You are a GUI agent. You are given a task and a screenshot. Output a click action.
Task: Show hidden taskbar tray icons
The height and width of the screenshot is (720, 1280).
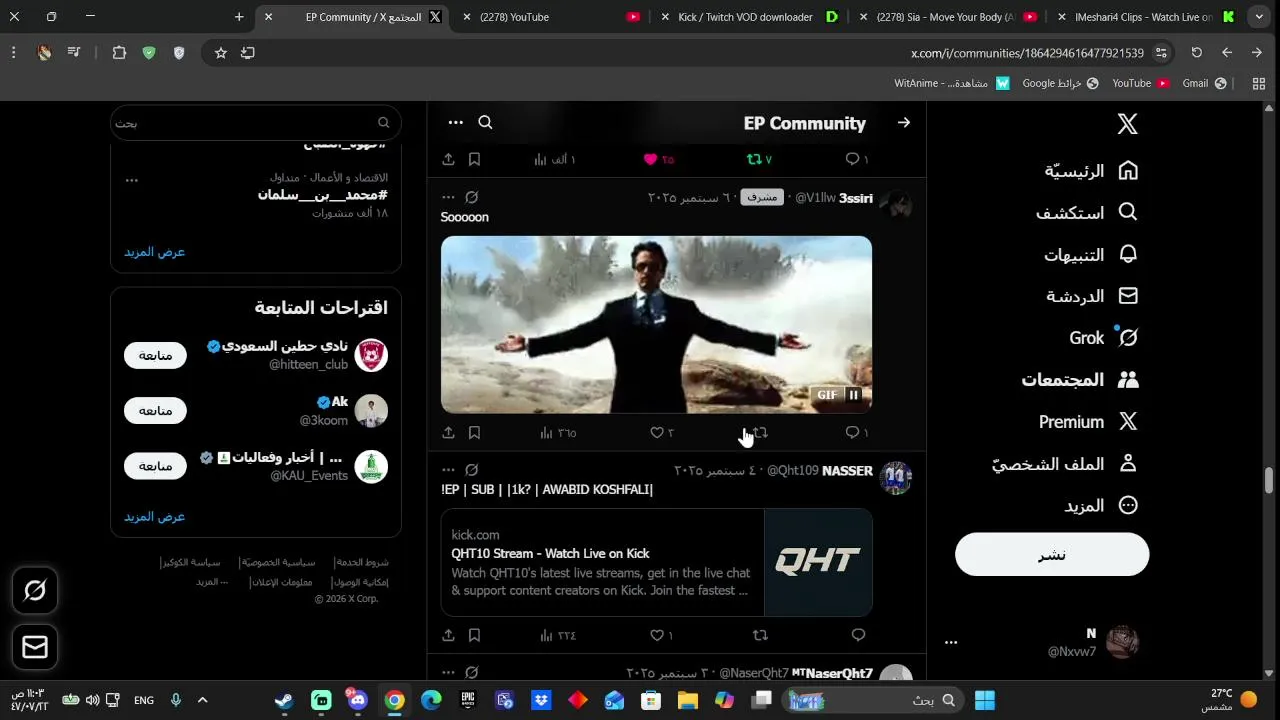203,700
